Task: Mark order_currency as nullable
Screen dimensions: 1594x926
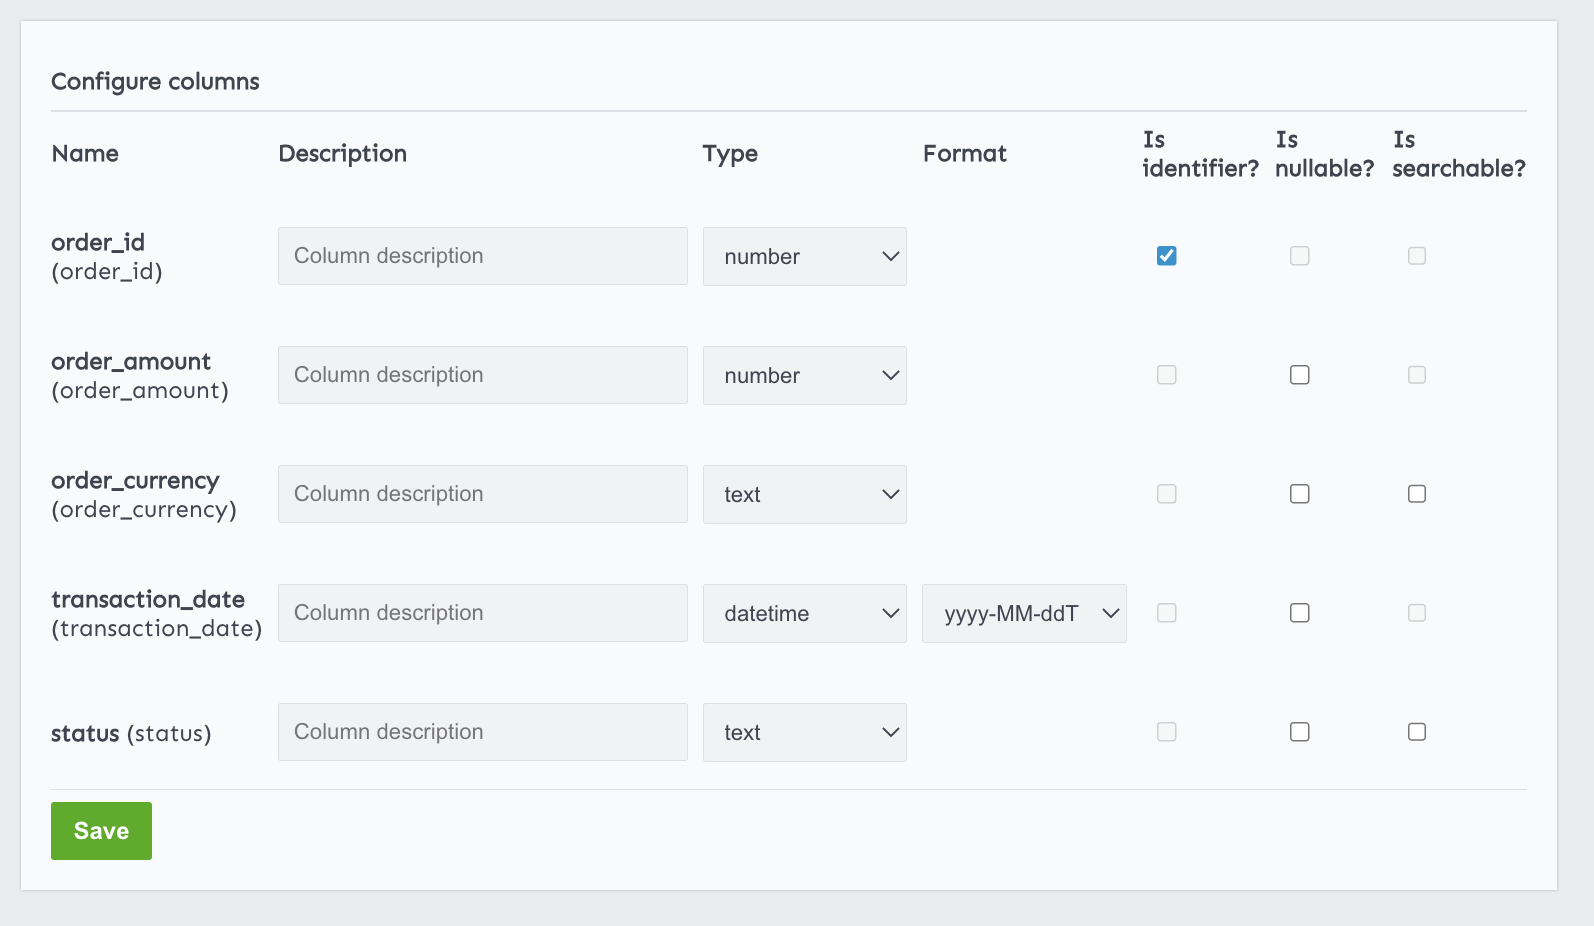Action: click(x=1299, y=494)
